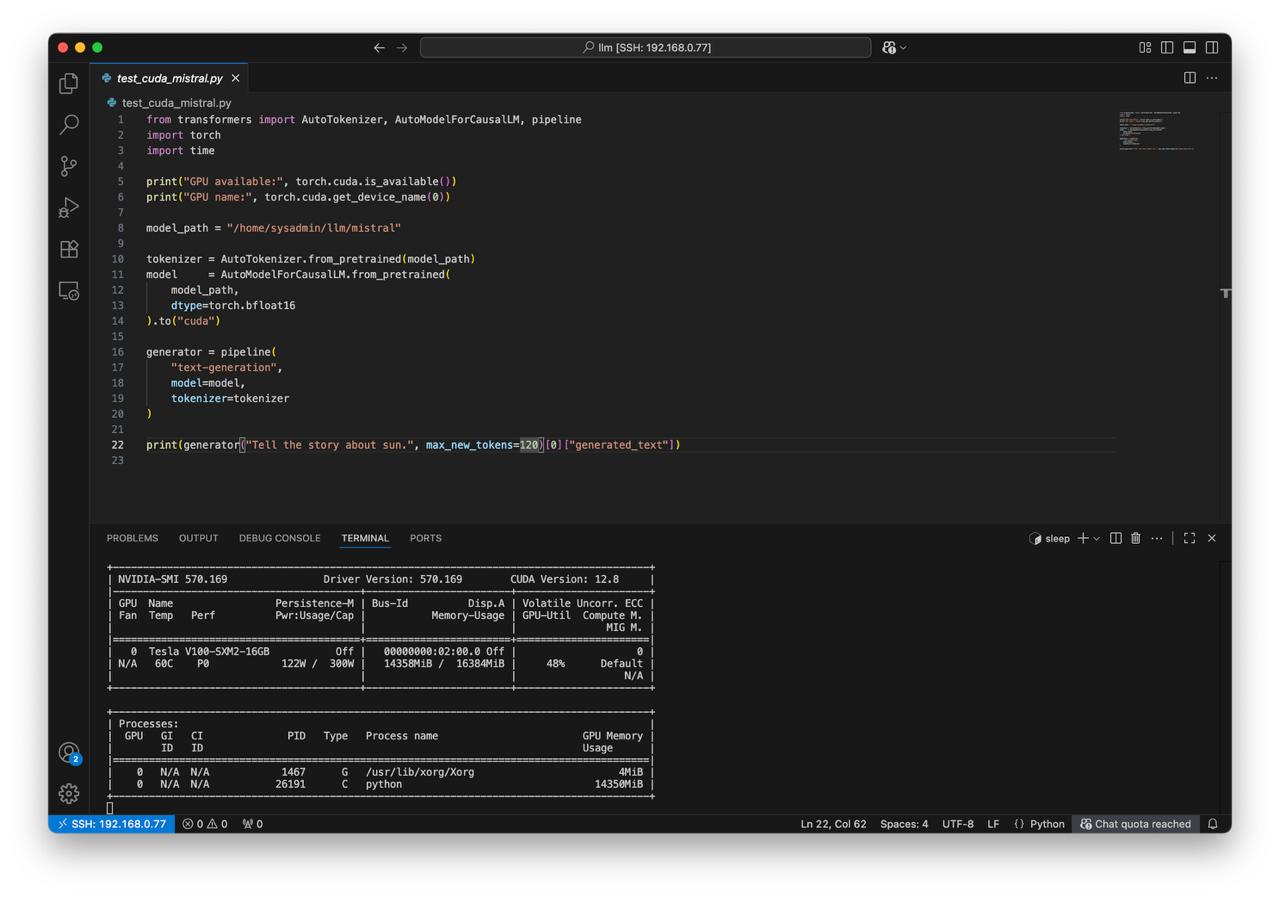Viewport: 1280px width, 897px height.
Task: Change file encoding via UTF-8
Action: tap(957, 824)
